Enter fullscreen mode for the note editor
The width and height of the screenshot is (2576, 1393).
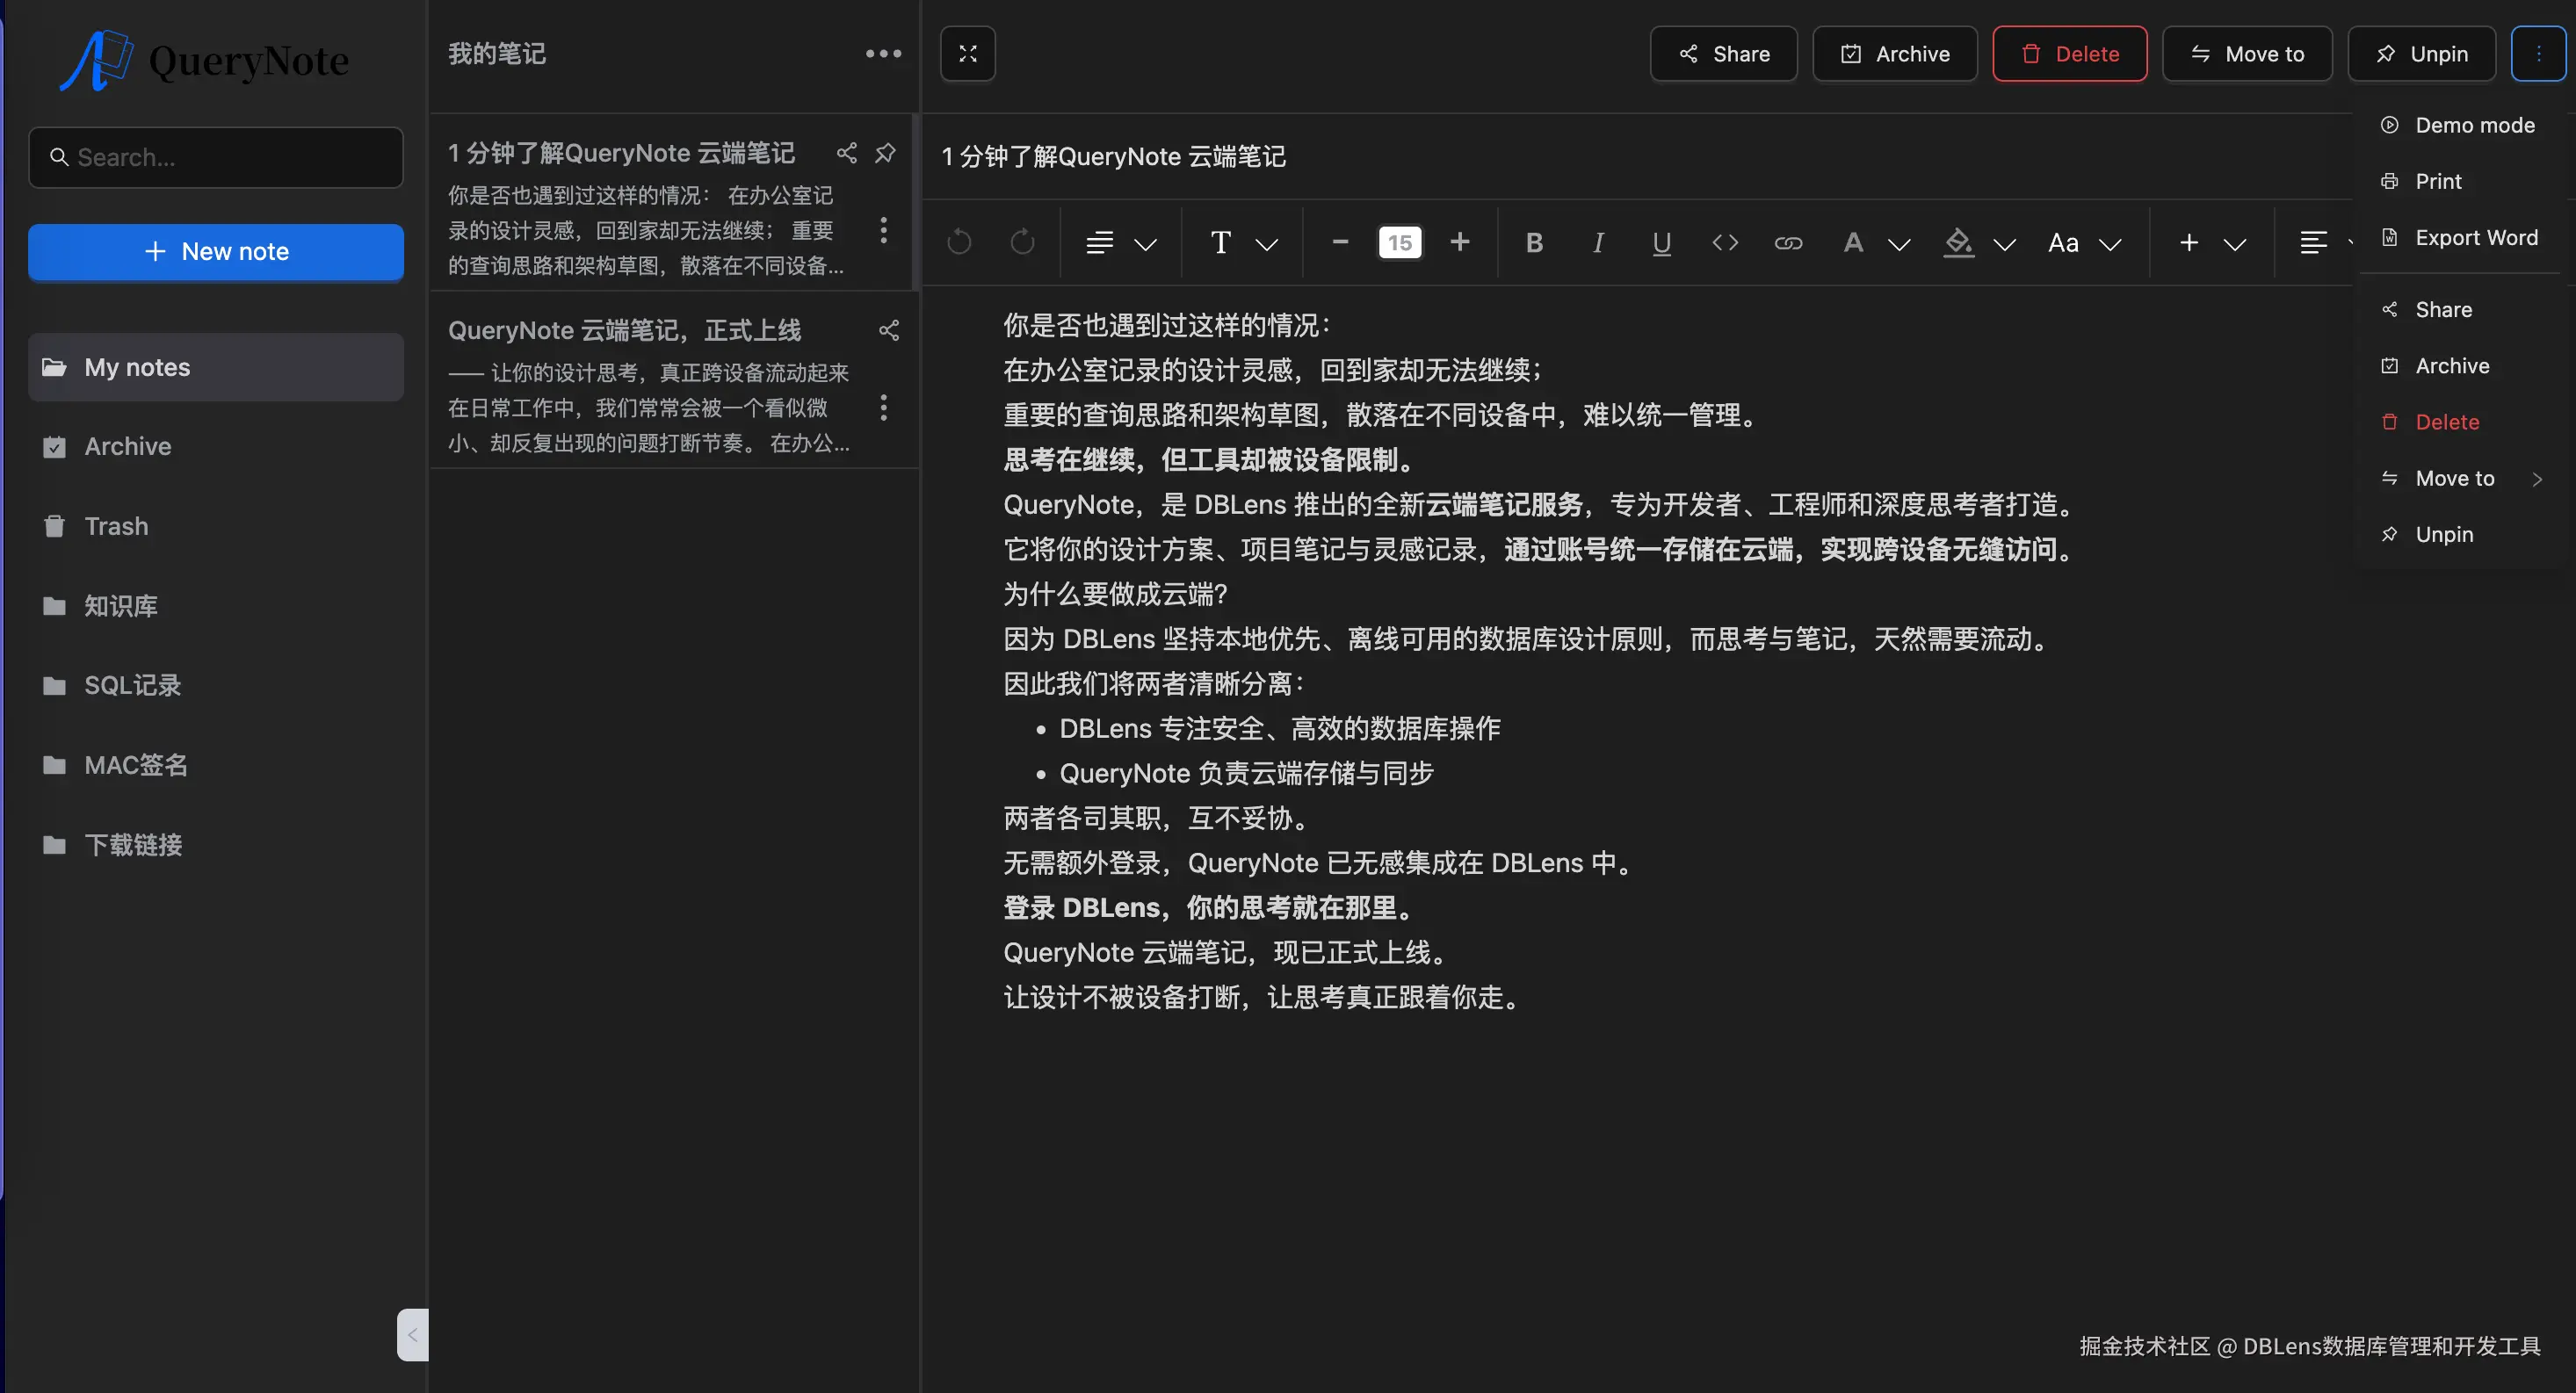(x=967, y=53)
